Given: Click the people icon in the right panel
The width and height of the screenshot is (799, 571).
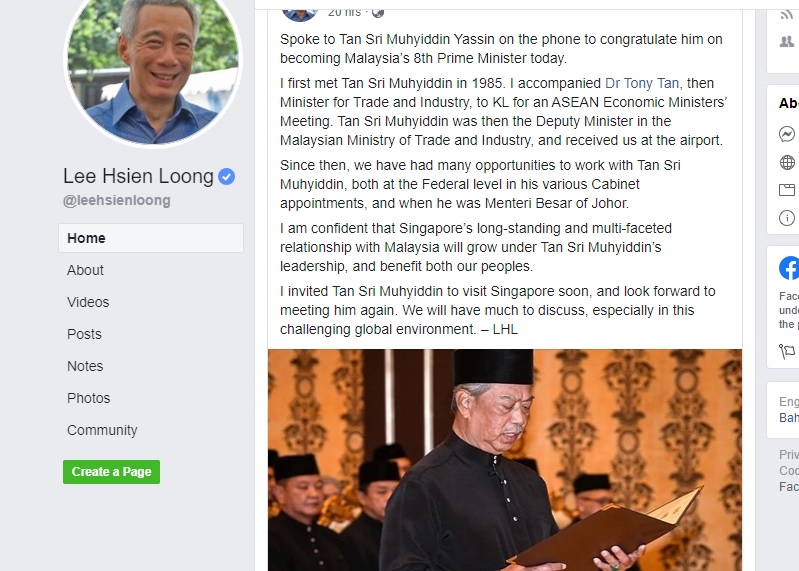Looking at the screenshot, I should [787, 42].
